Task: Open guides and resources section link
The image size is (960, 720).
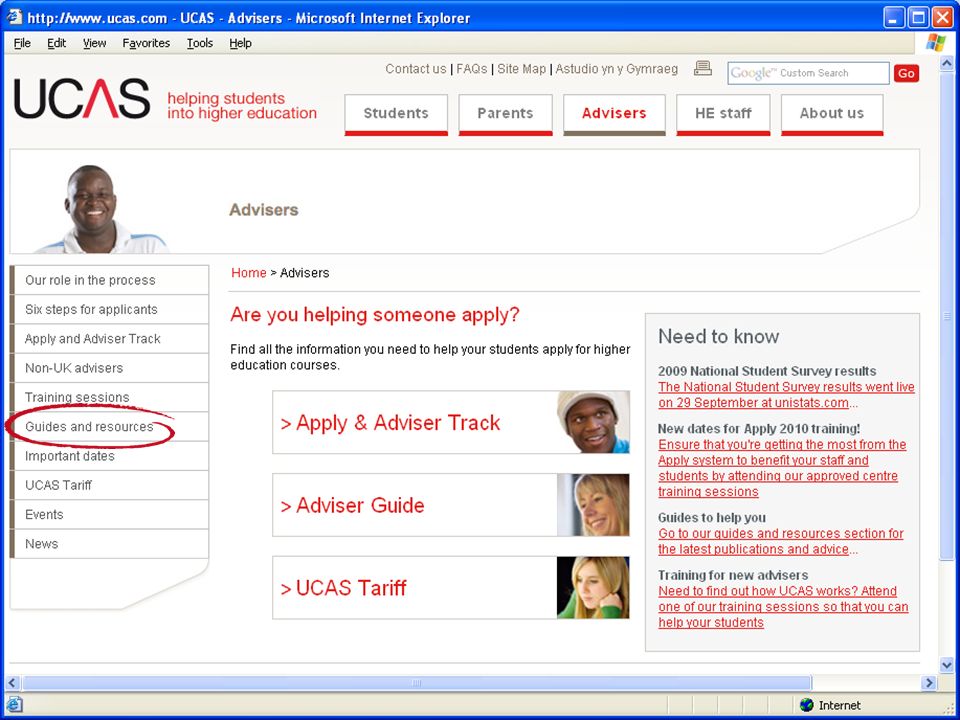Action: [781, 541]
